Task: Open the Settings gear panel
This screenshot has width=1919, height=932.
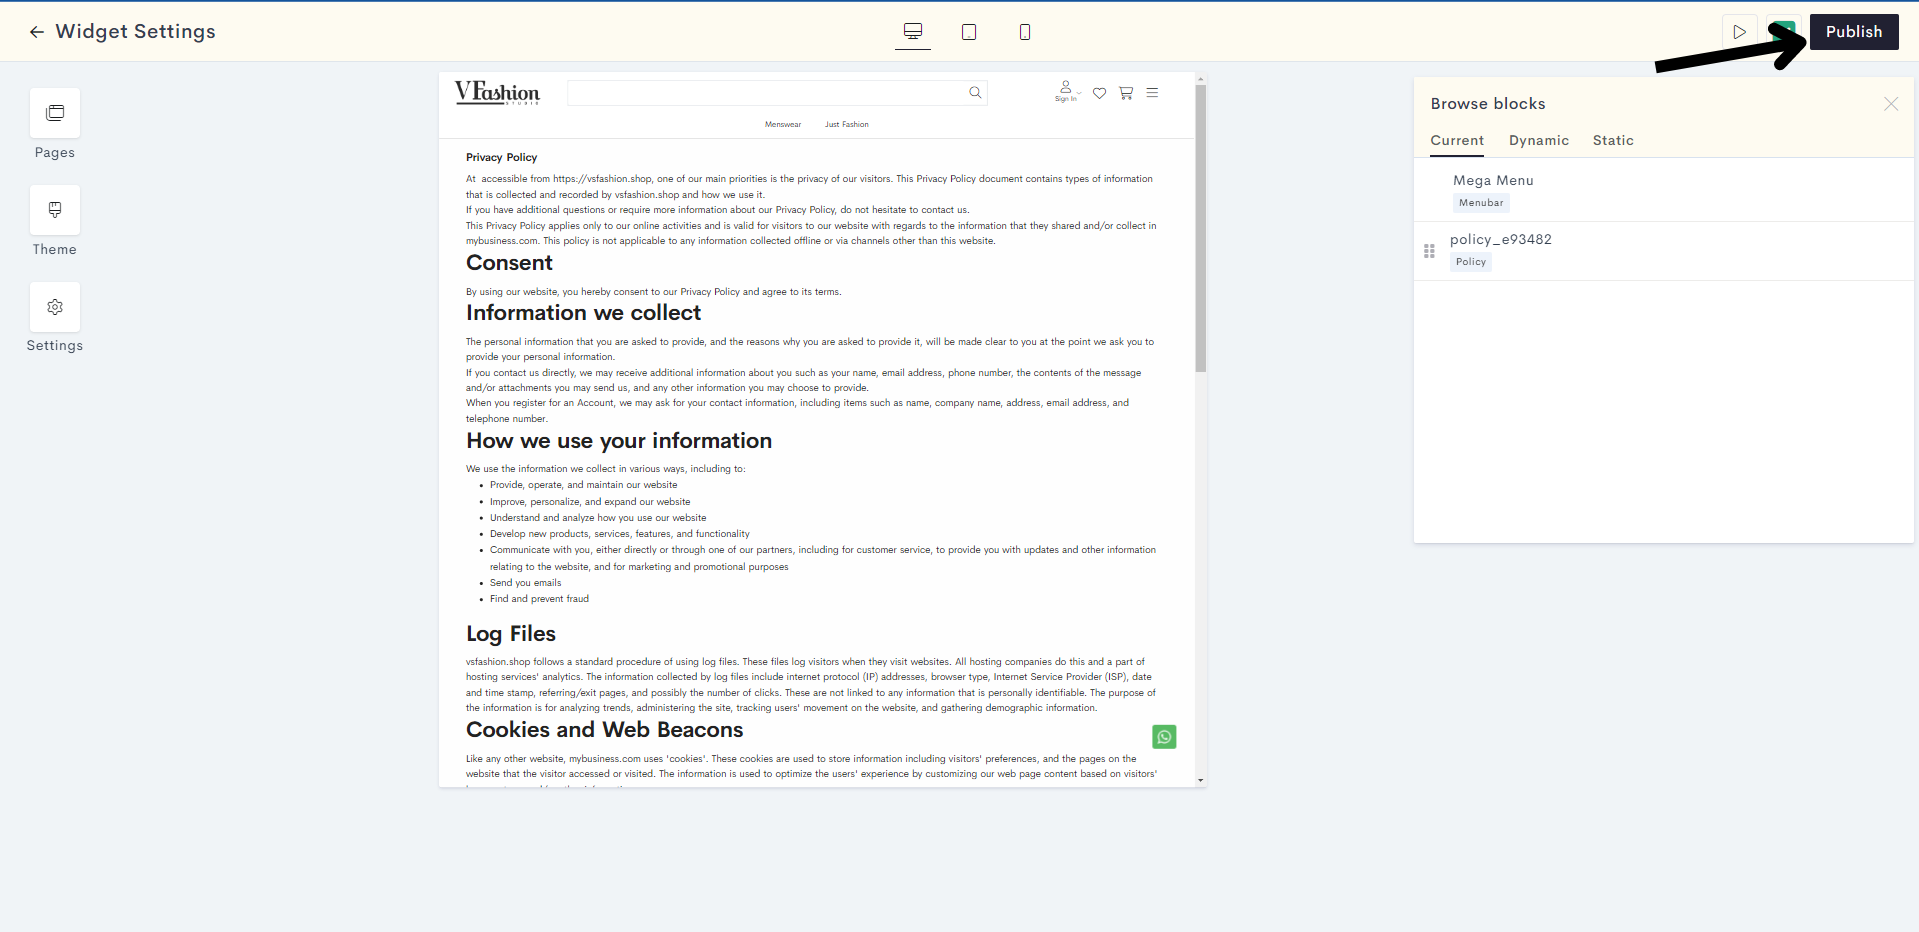Action: click(x=55, y=307)
